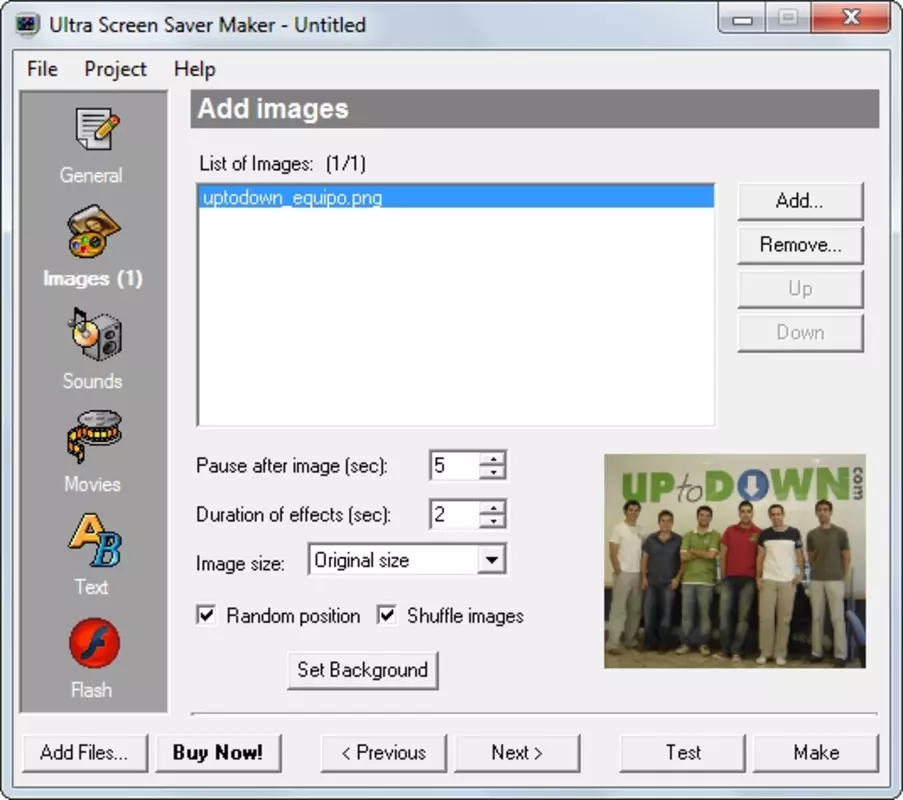Advance with the Next button
903x800 pixels.
pyautogui.click(x=517, y=753)
